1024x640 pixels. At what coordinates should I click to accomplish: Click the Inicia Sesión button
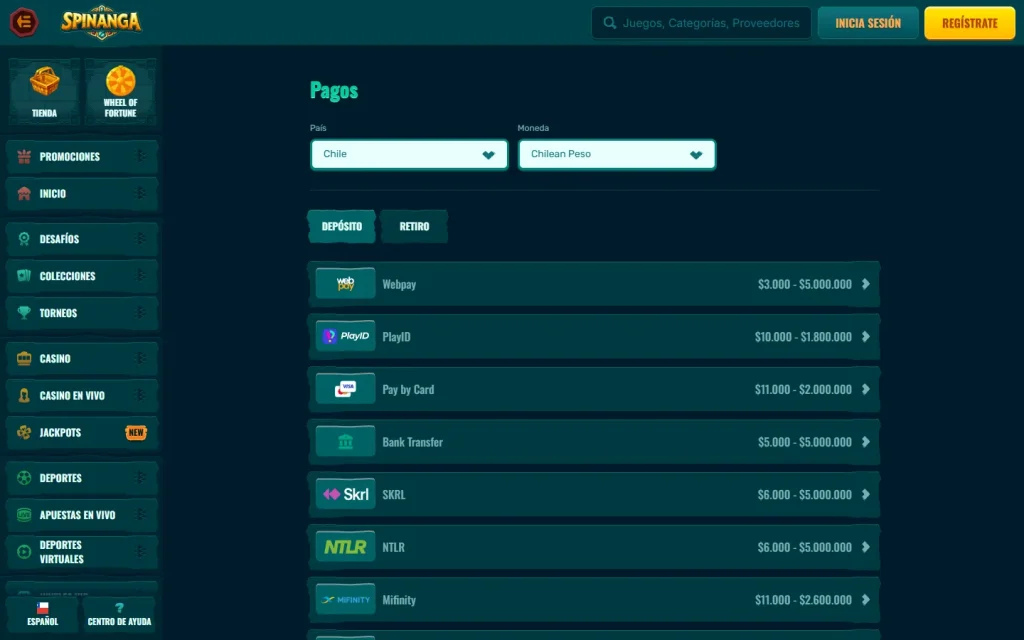(868, 23)
